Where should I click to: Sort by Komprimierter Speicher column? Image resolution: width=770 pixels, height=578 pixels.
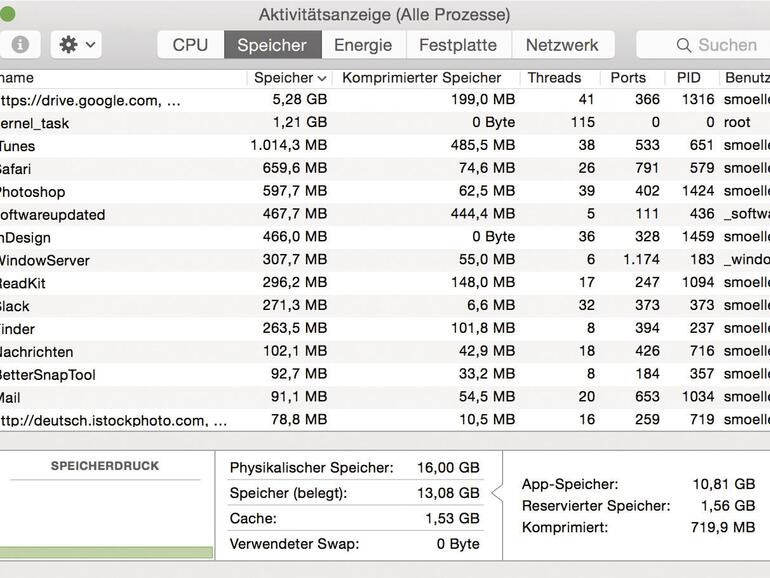coord(421,77)
